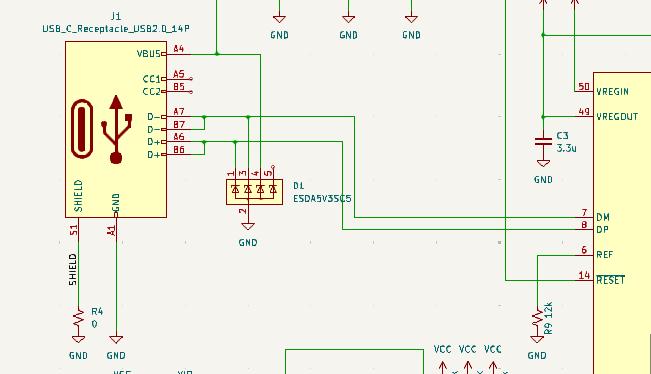Click the DP pin 8 on IC
651x374 pixels.
584,230
